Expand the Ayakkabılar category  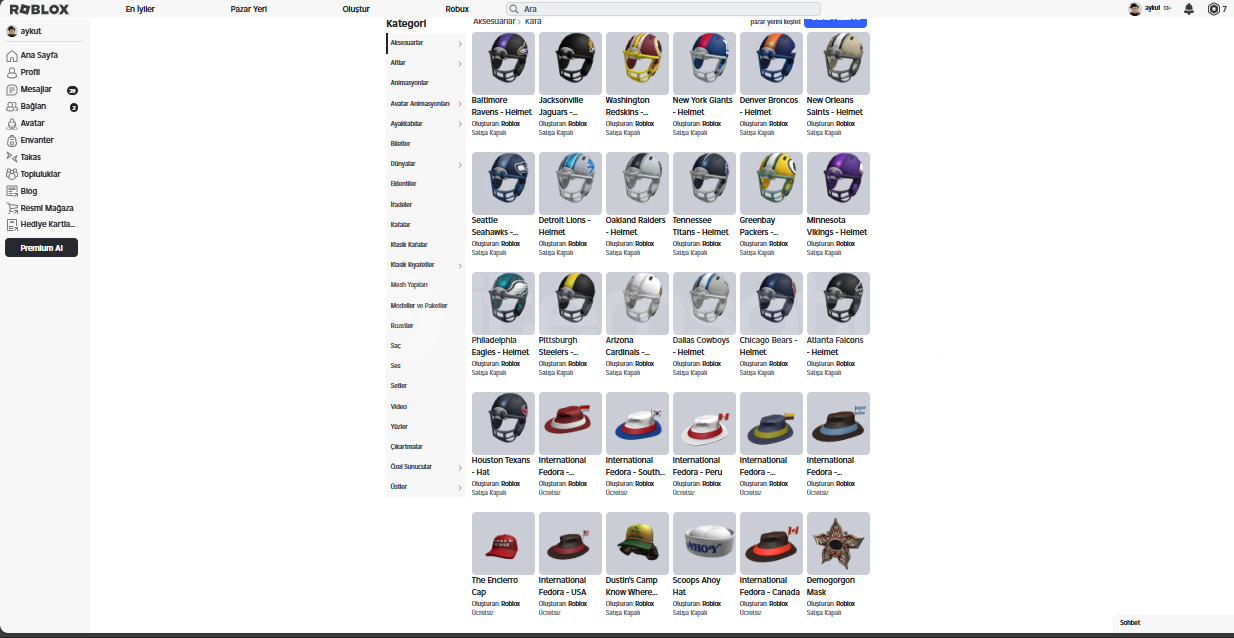coord(460,124)
